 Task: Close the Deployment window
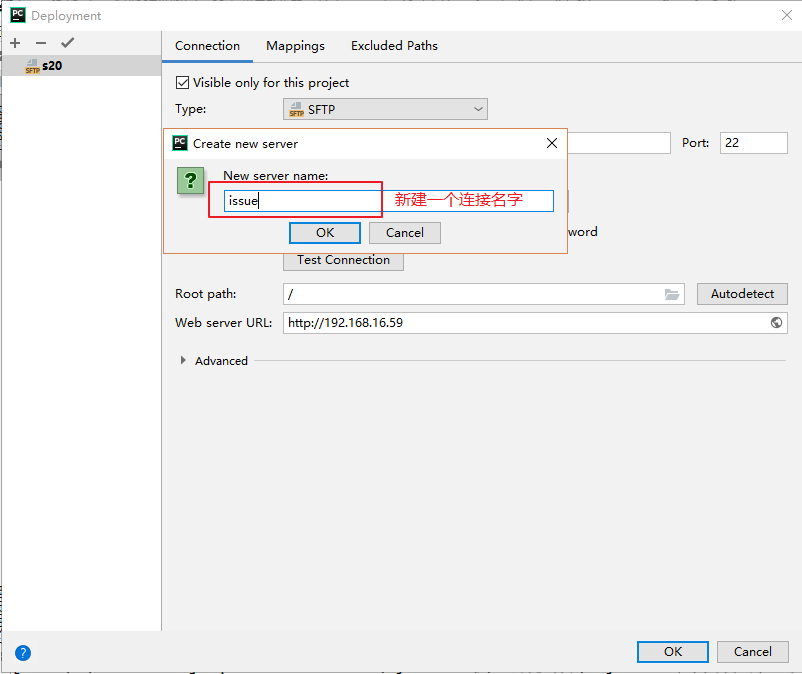pos(787,15)
